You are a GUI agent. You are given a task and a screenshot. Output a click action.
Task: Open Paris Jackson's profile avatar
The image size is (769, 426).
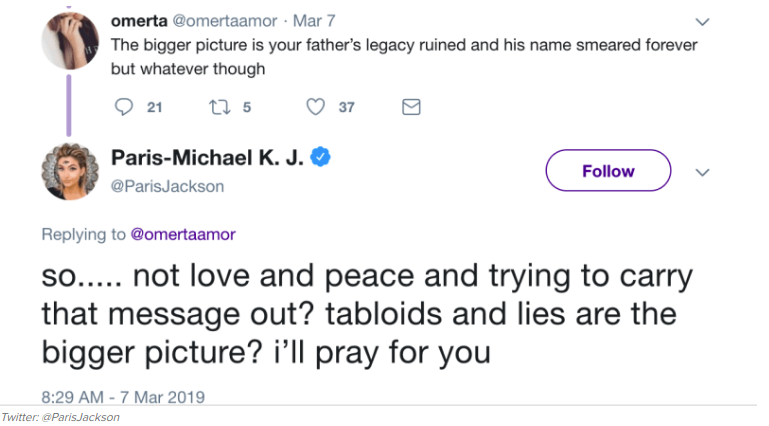click(69, 169)
